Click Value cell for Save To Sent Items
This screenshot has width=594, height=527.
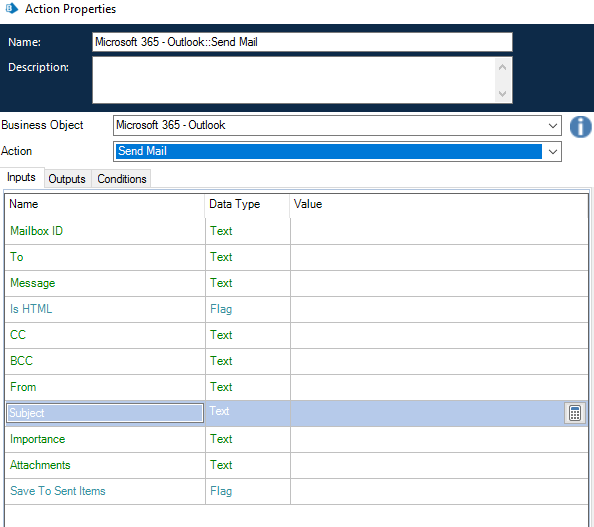click(439, 491)
